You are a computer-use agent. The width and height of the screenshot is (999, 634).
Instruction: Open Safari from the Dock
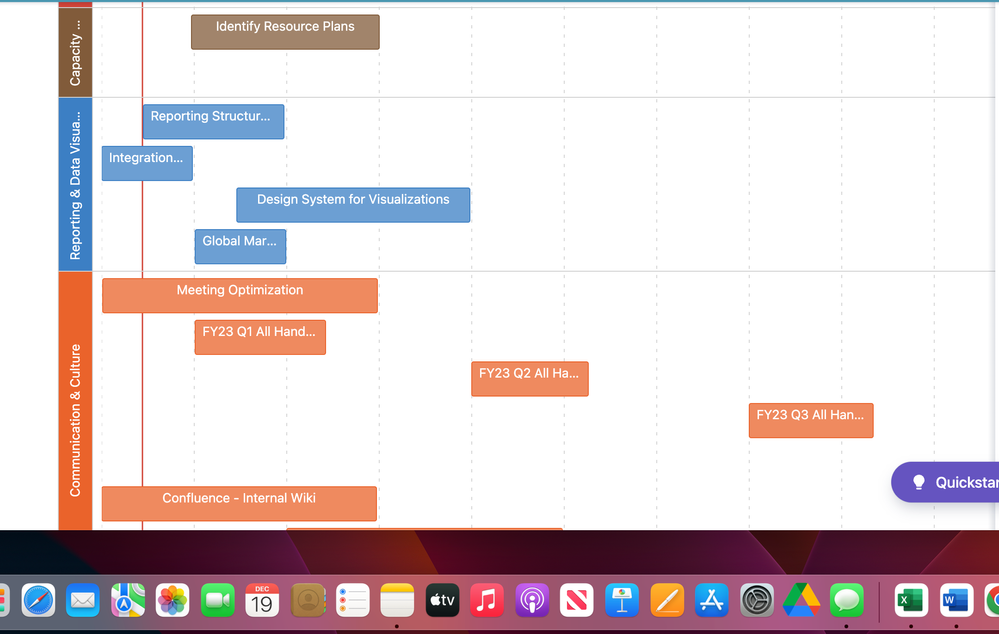[x=37, y=600]
